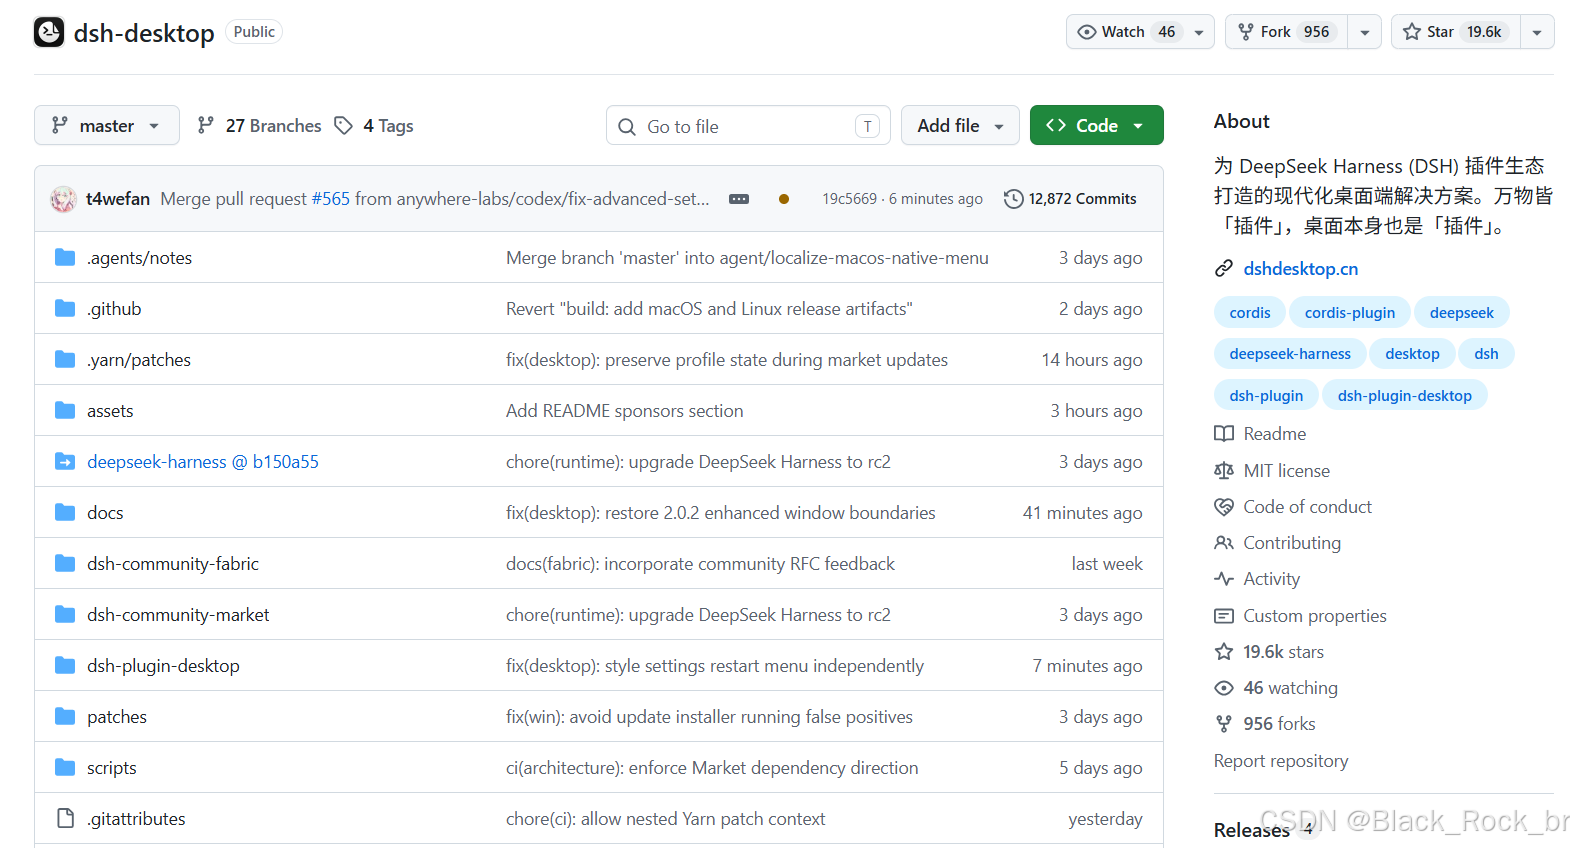Open the Add file dropdown

click(x=960, y=125)
